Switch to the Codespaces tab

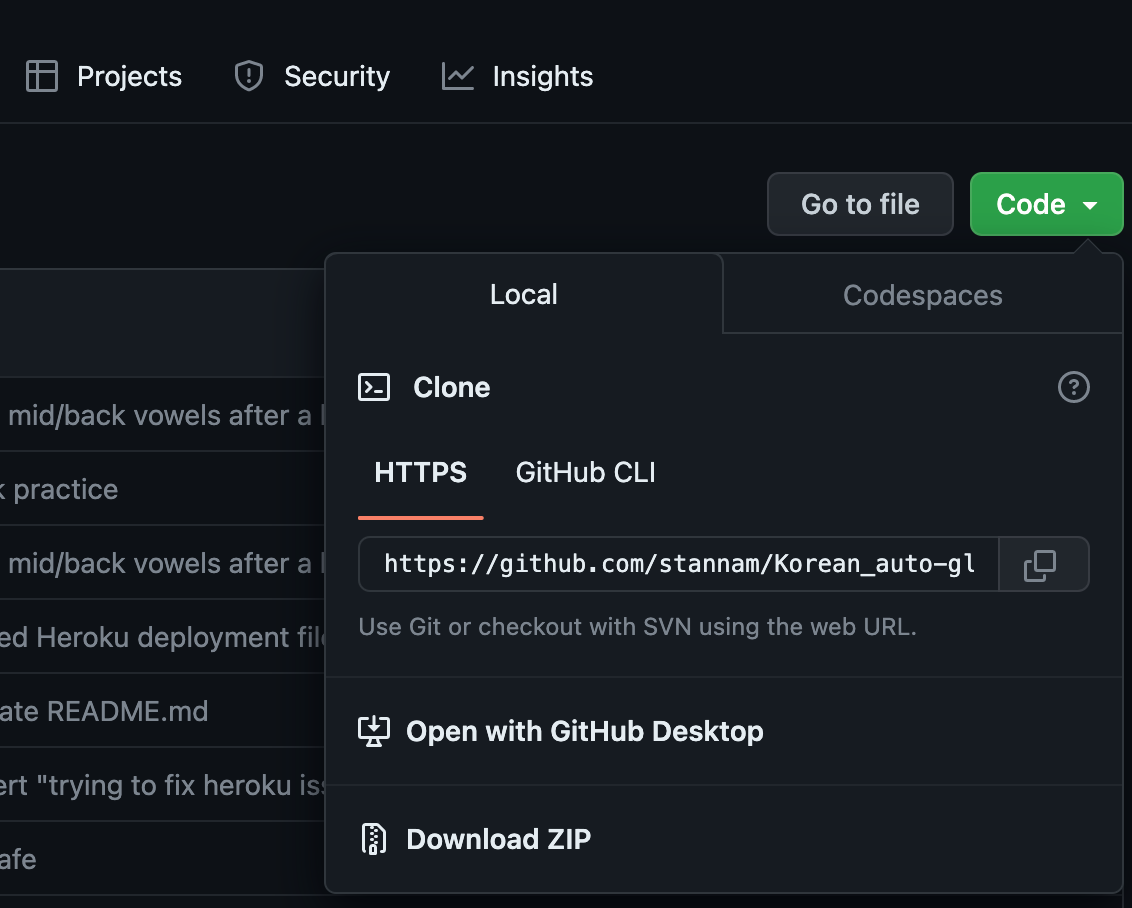point(923,294)
